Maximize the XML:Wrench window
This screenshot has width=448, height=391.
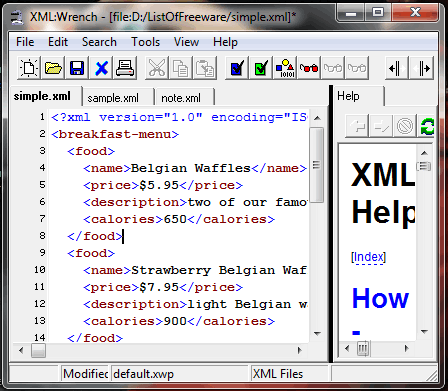pyautogui.click(x=377, y=13)
